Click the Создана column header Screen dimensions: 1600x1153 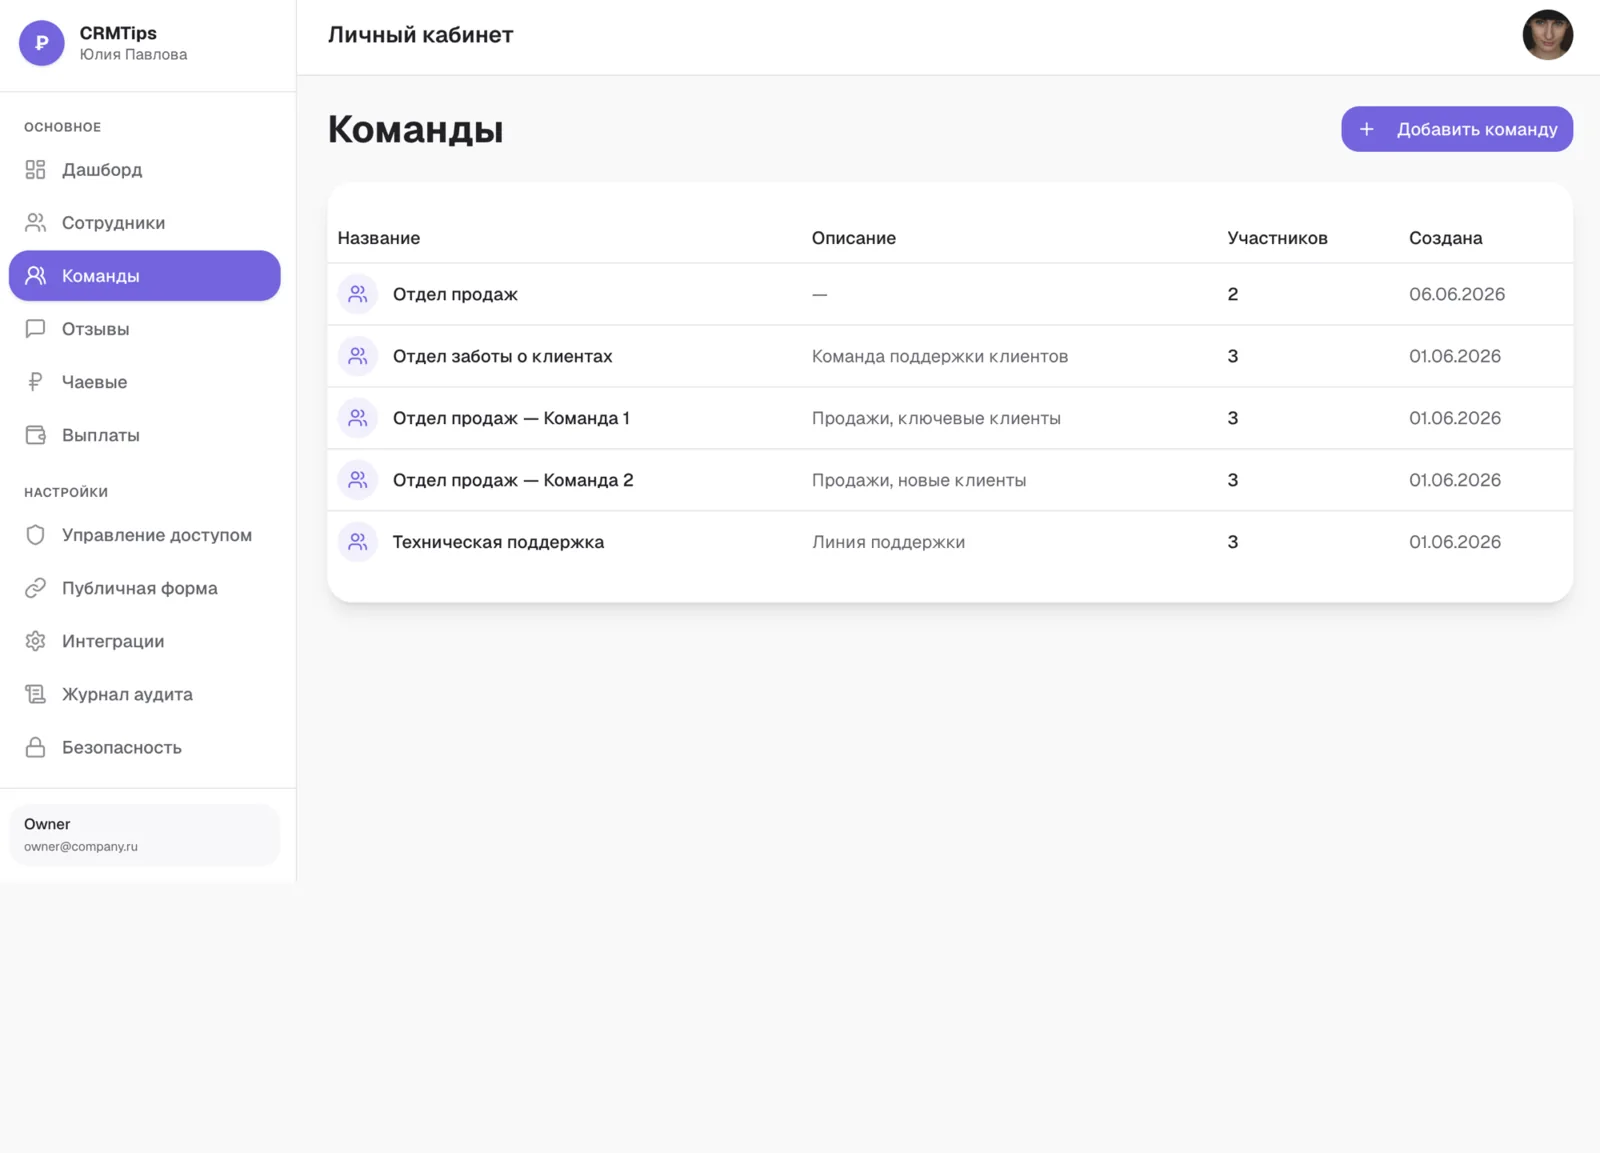[1445, 238]
